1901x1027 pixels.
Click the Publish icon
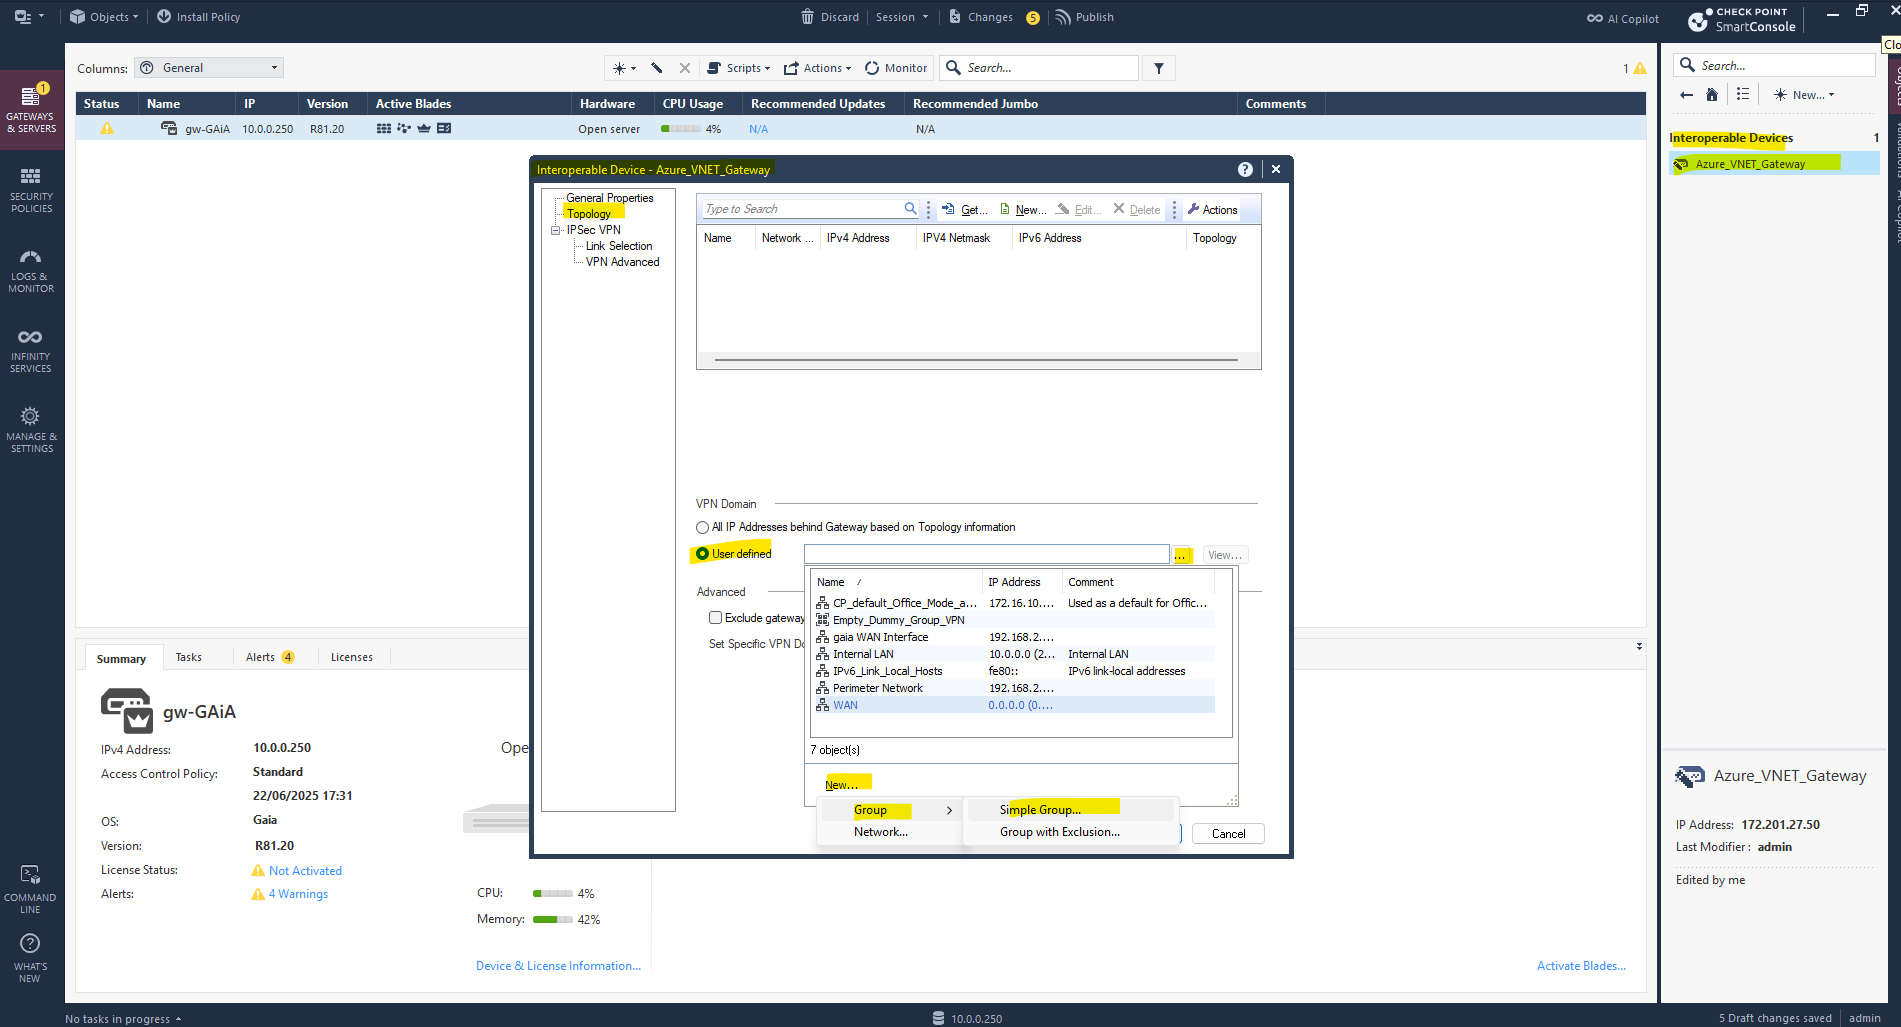1063,17
